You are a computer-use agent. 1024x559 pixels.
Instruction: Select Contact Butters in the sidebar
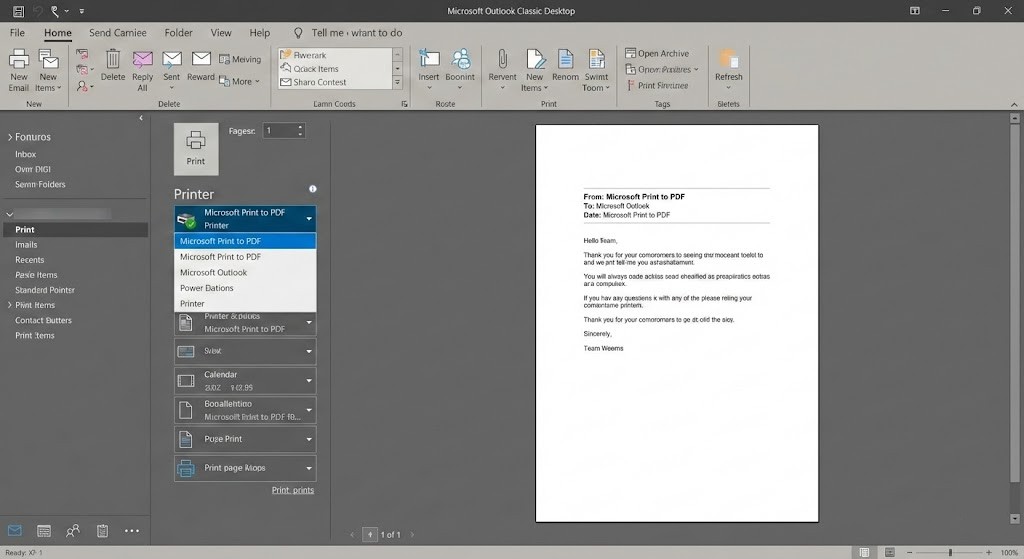click(x=43, y=320)
